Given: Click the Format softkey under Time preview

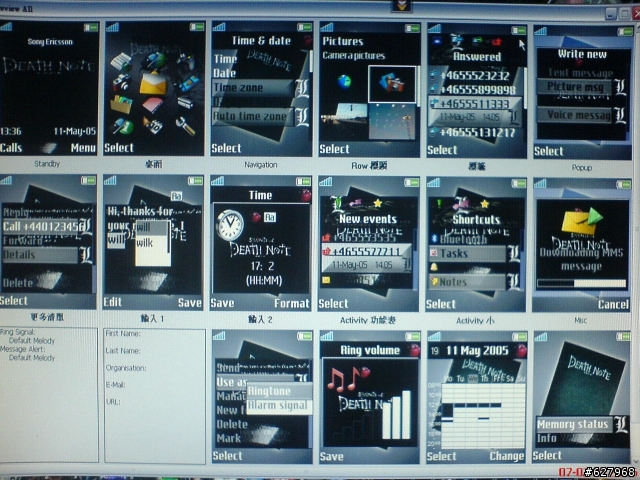Looking at the screenshot, I should pyautogui.click(x=292, y=304).
